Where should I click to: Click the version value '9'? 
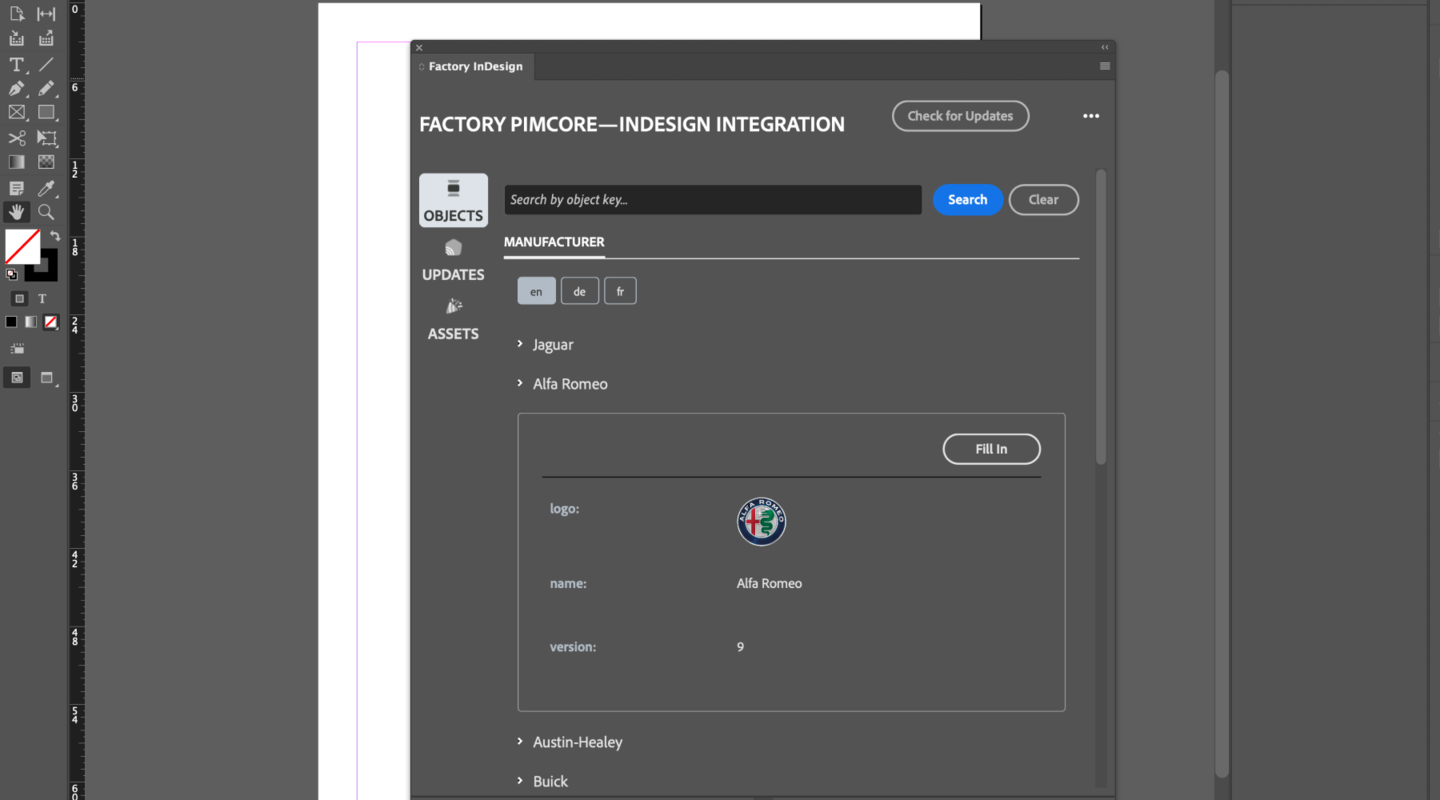[740, 647]
